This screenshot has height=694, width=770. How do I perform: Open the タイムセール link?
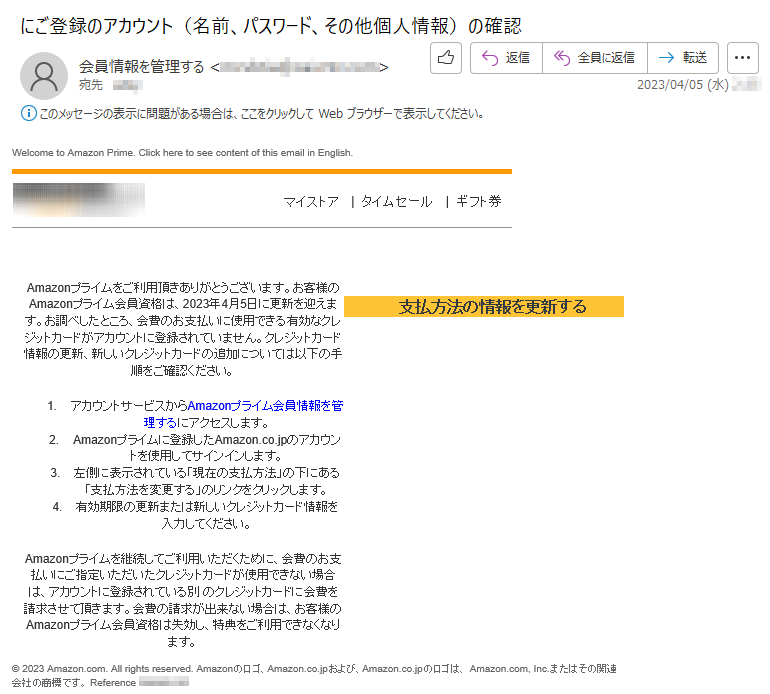tap(397, 201)
